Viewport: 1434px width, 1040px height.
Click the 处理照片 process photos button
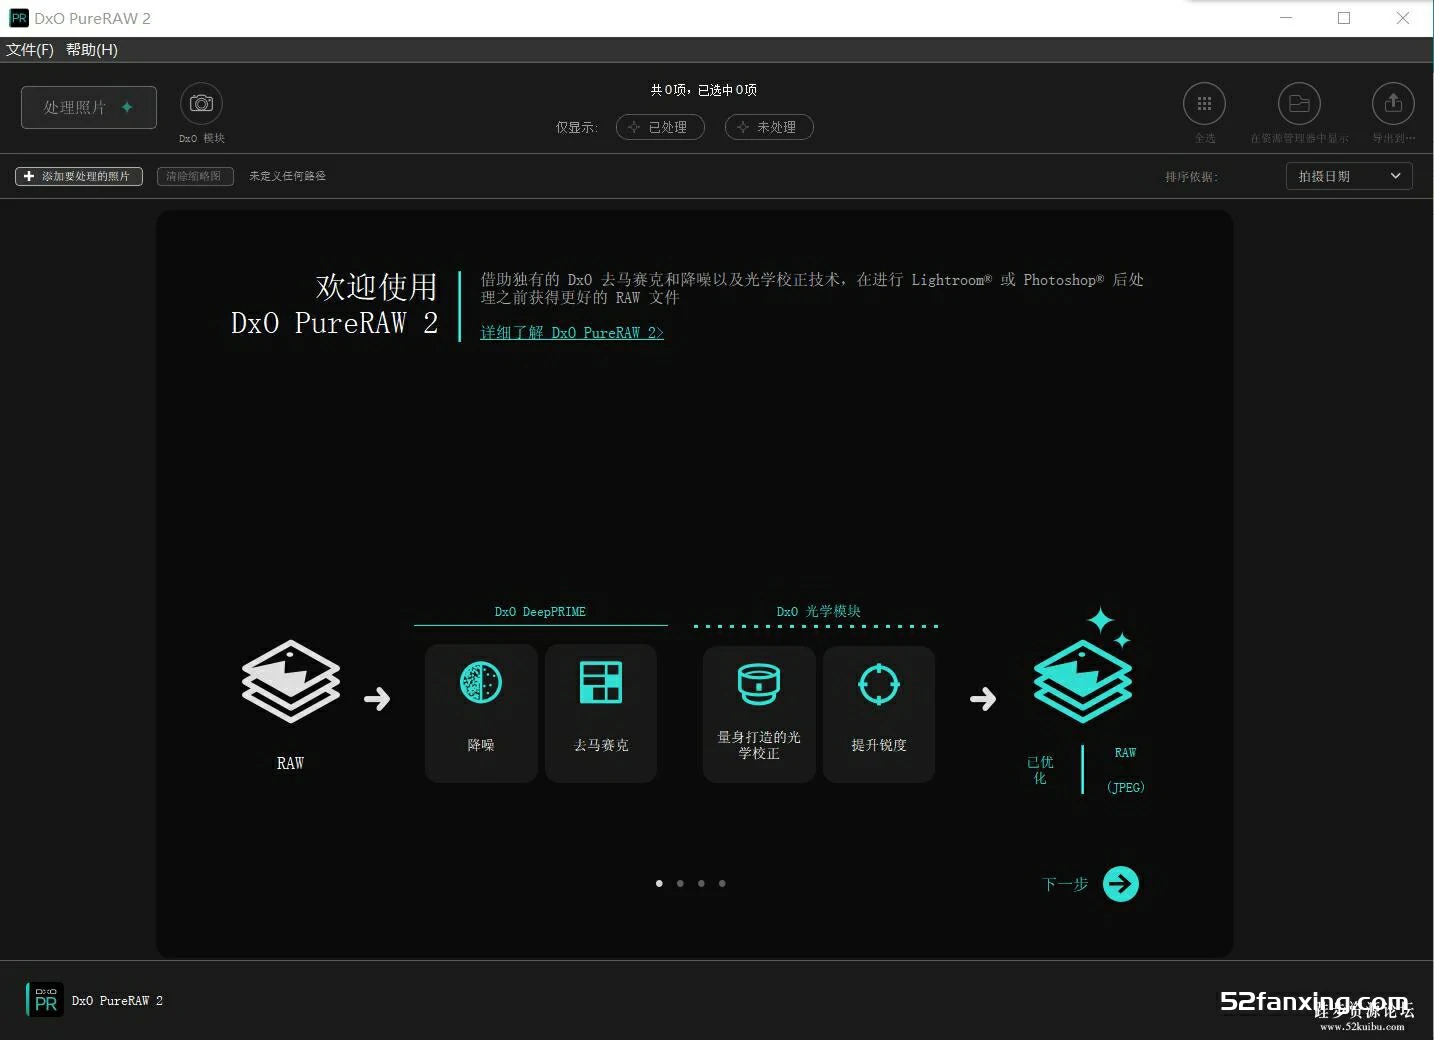(89, 107)
